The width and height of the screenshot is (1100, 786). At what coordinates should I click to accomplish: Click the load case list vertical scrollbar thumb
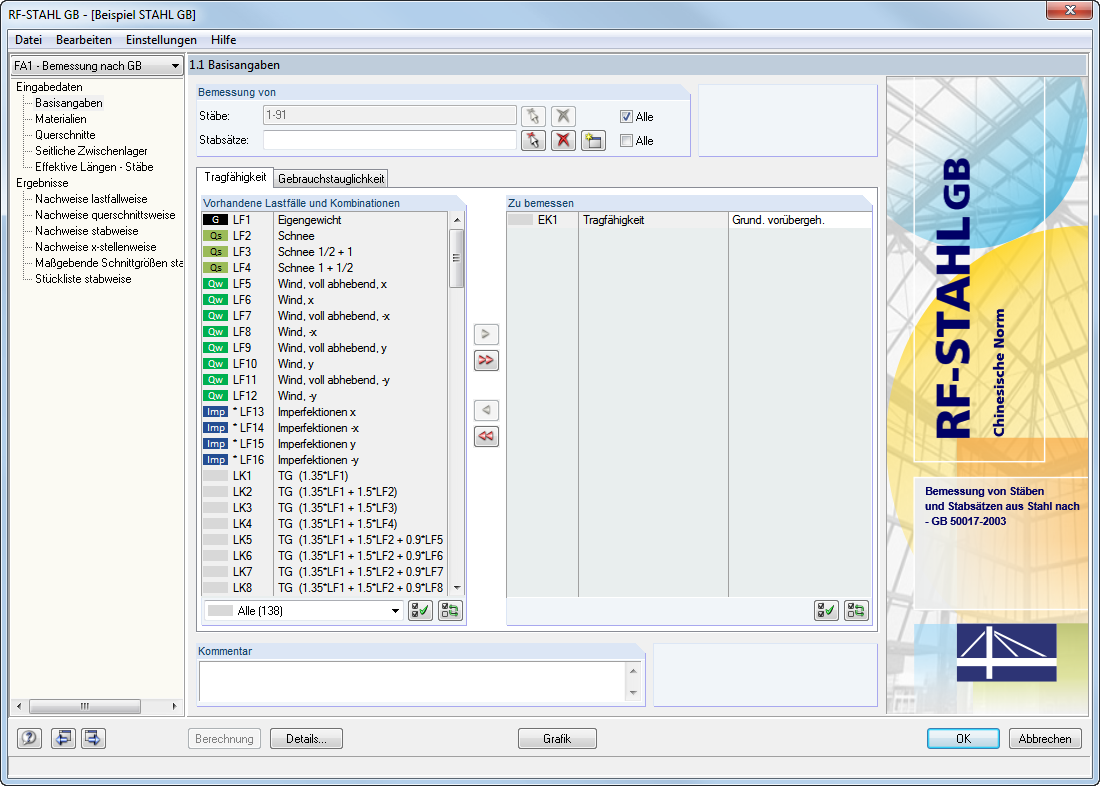tap(456, 258)
